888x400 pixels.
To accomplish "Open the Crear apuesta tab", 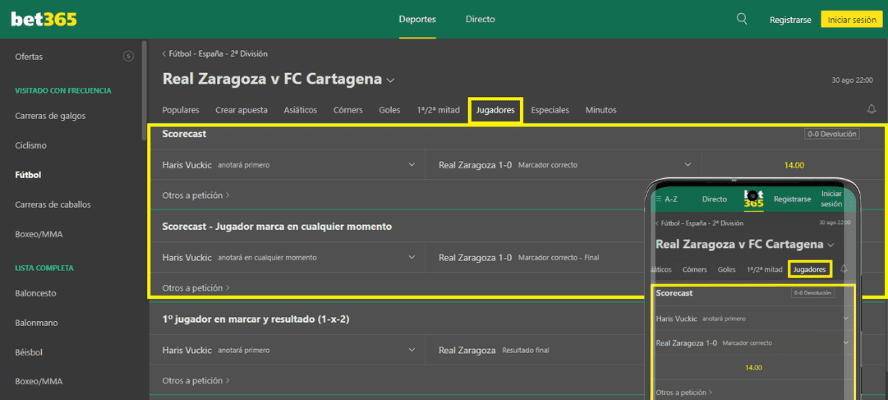I will point(241,110).
